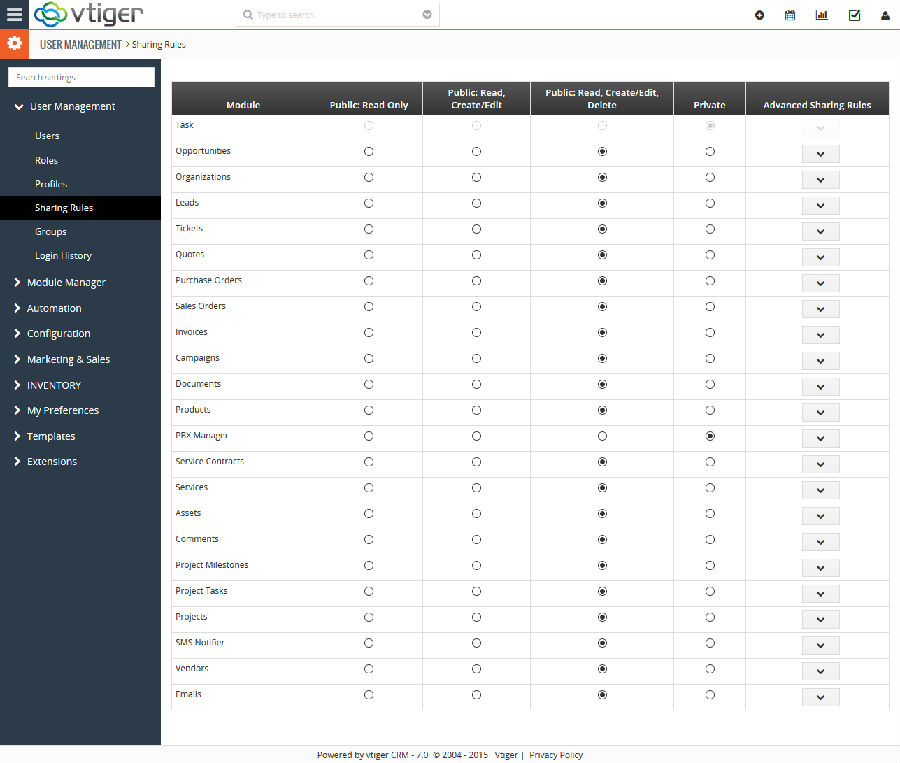This screenshot has width=900, height=763.
Task: Open the Vtiger footer link
Action: pos(506,755)
